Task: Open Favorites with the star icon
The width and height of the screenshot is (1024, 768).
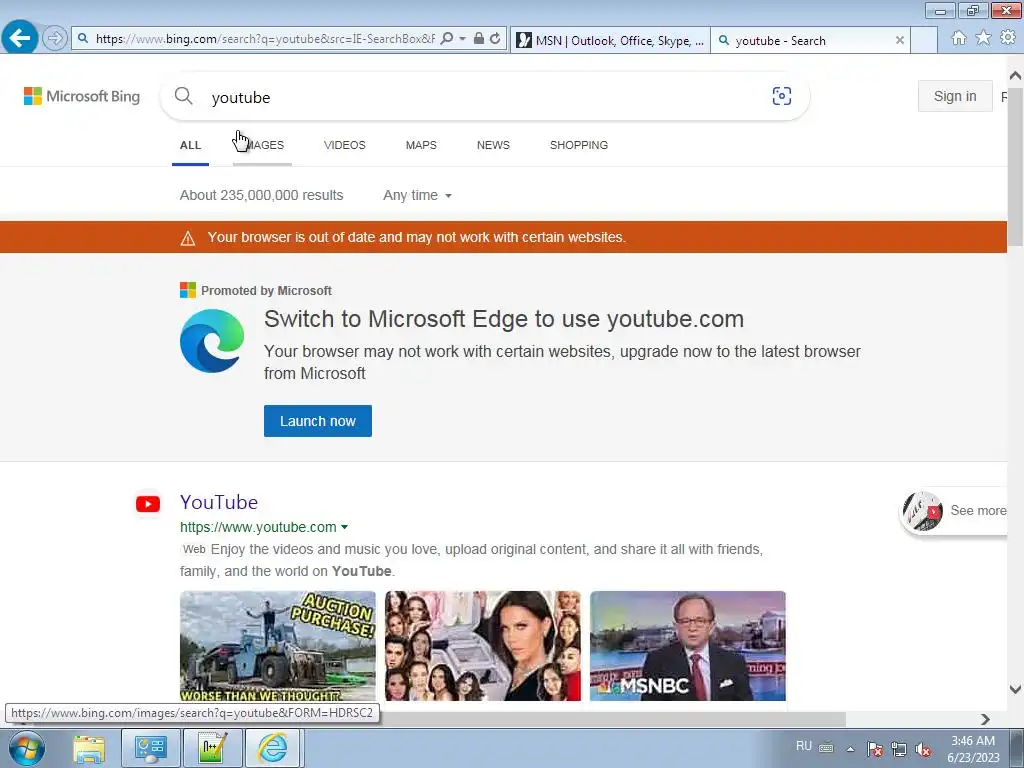Action: pyautogui.click(x=983, y=39)
